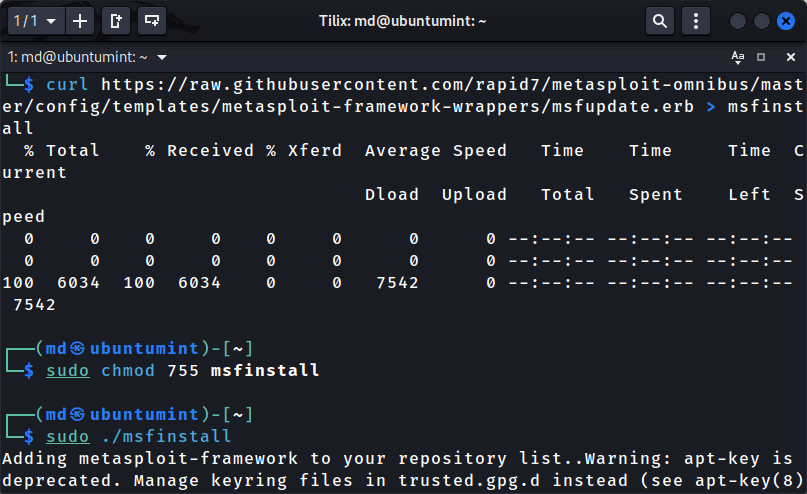The image size is (807, 494).
Task: Maximize the terminal pane square icon
Action: pyautogui.click(x=761, y=57)
